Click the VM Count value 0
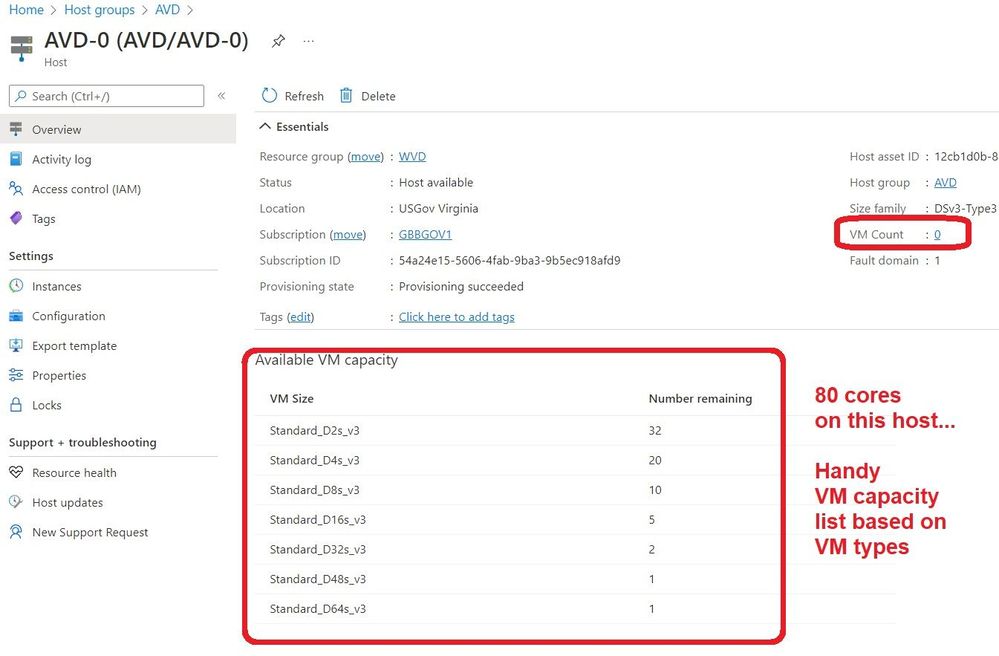Image resolution: width=999 pixels, height=656 pixels. coord(937,234)
